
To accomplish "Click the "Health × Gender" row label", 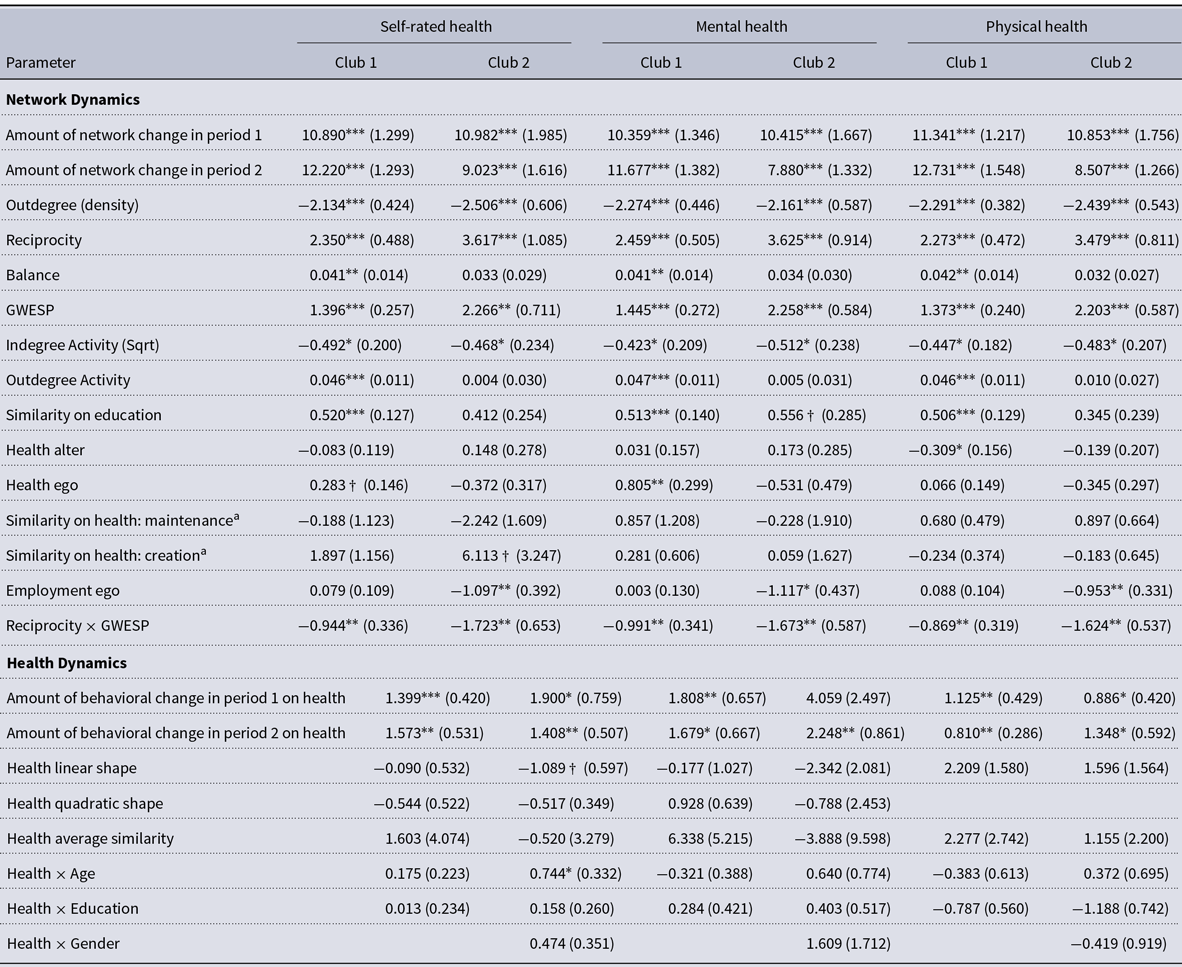I will coord(59,943).
